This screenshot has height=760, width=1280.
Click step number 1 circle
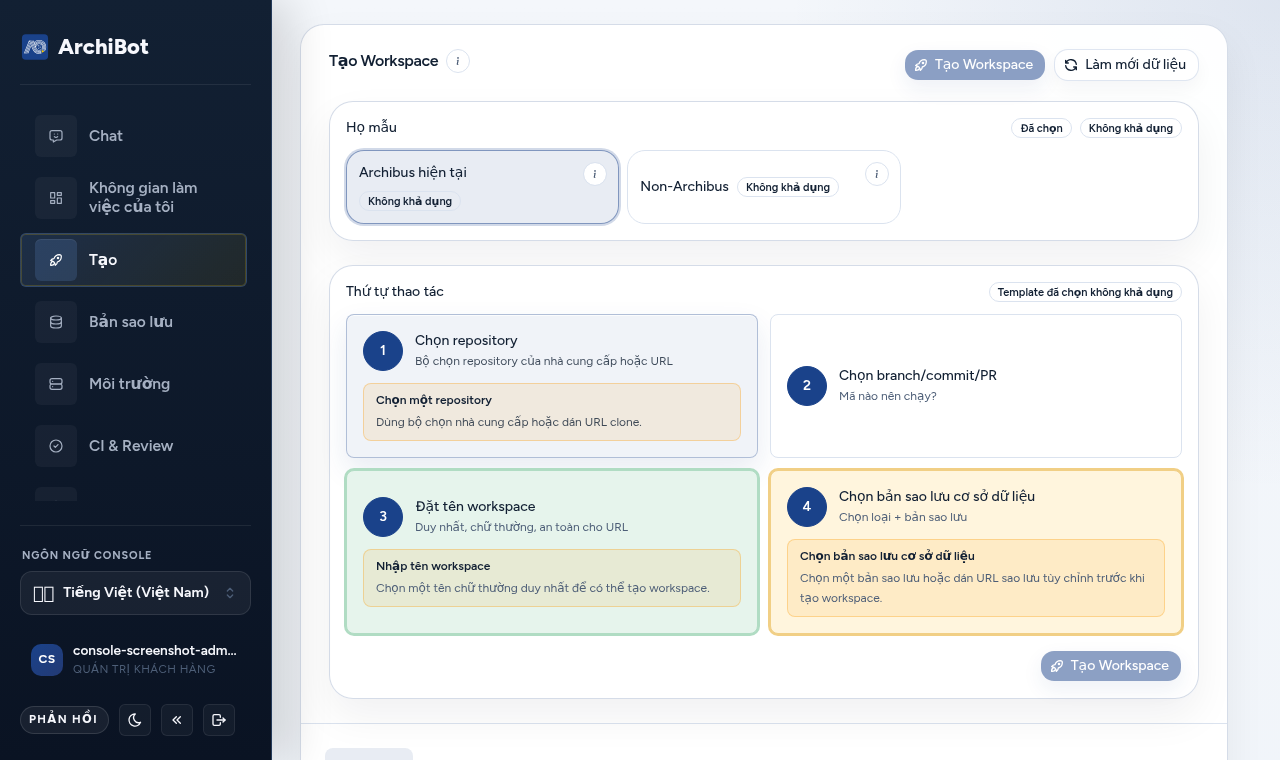[x=383, y=351]
